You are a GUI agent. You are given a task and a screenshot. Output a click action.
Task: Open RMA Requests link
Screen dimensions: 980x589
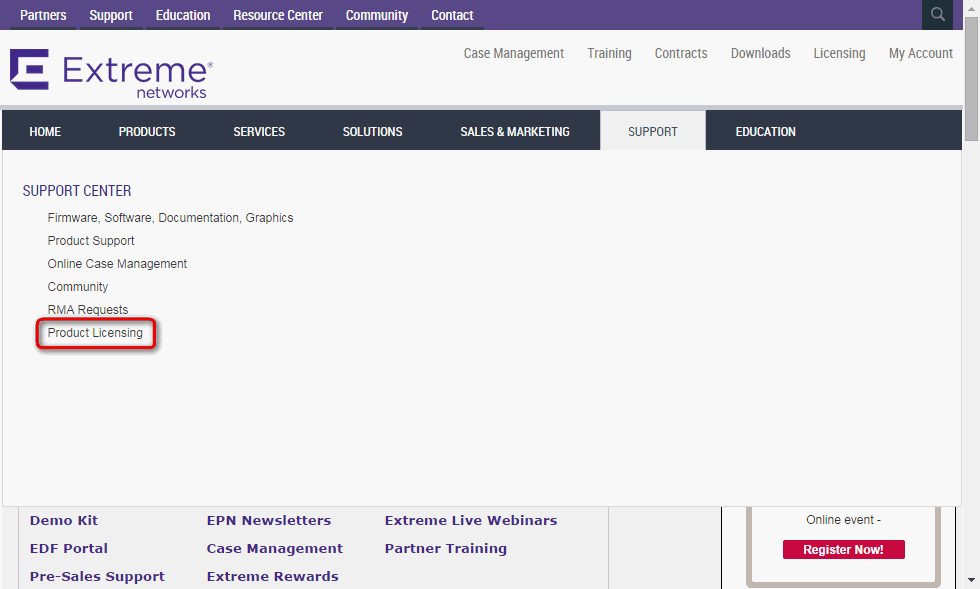pyautogui.click(x=88, y=310)
